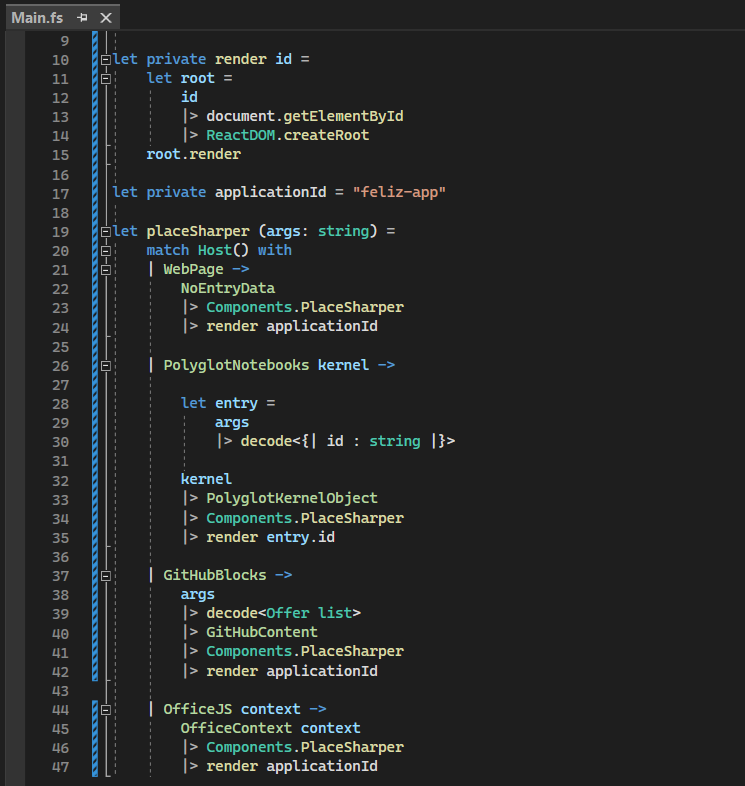Image resolution: width=745 pixels, height=786 pixels.
Task: Click document.getElementById on line 13
Action: [305, 116]
